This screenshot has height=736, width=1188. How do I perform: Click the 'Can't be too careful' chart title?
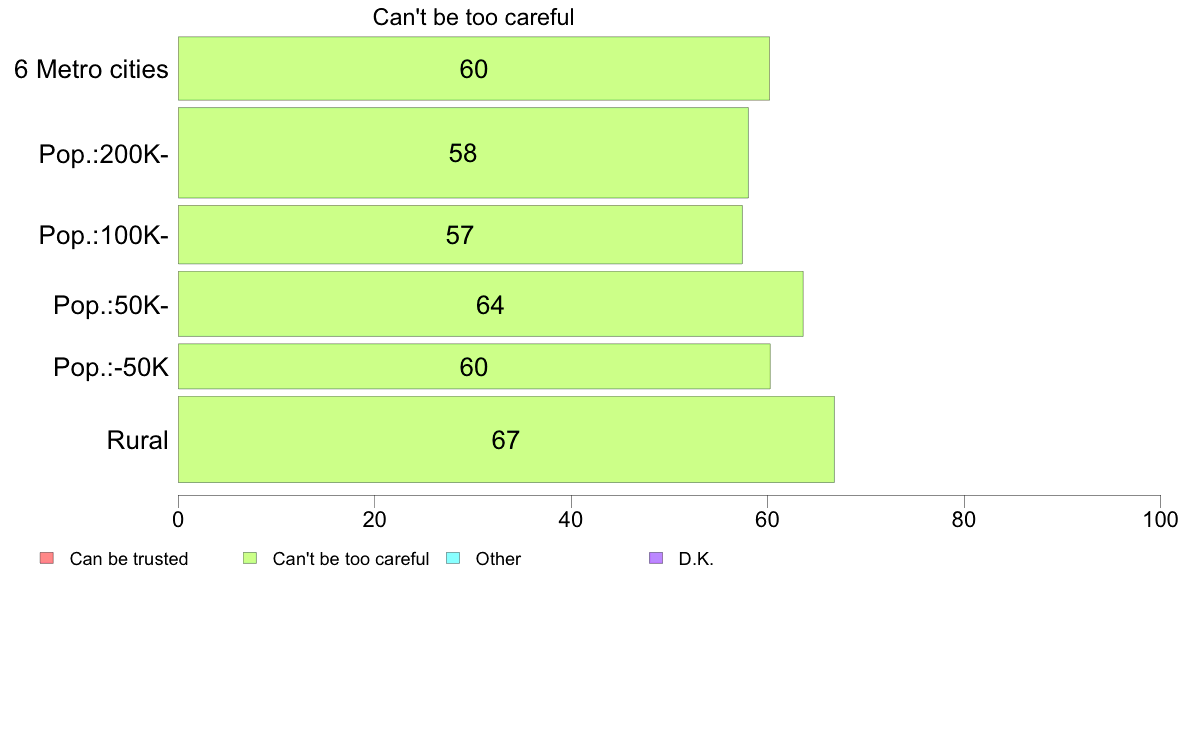(473, 18)
